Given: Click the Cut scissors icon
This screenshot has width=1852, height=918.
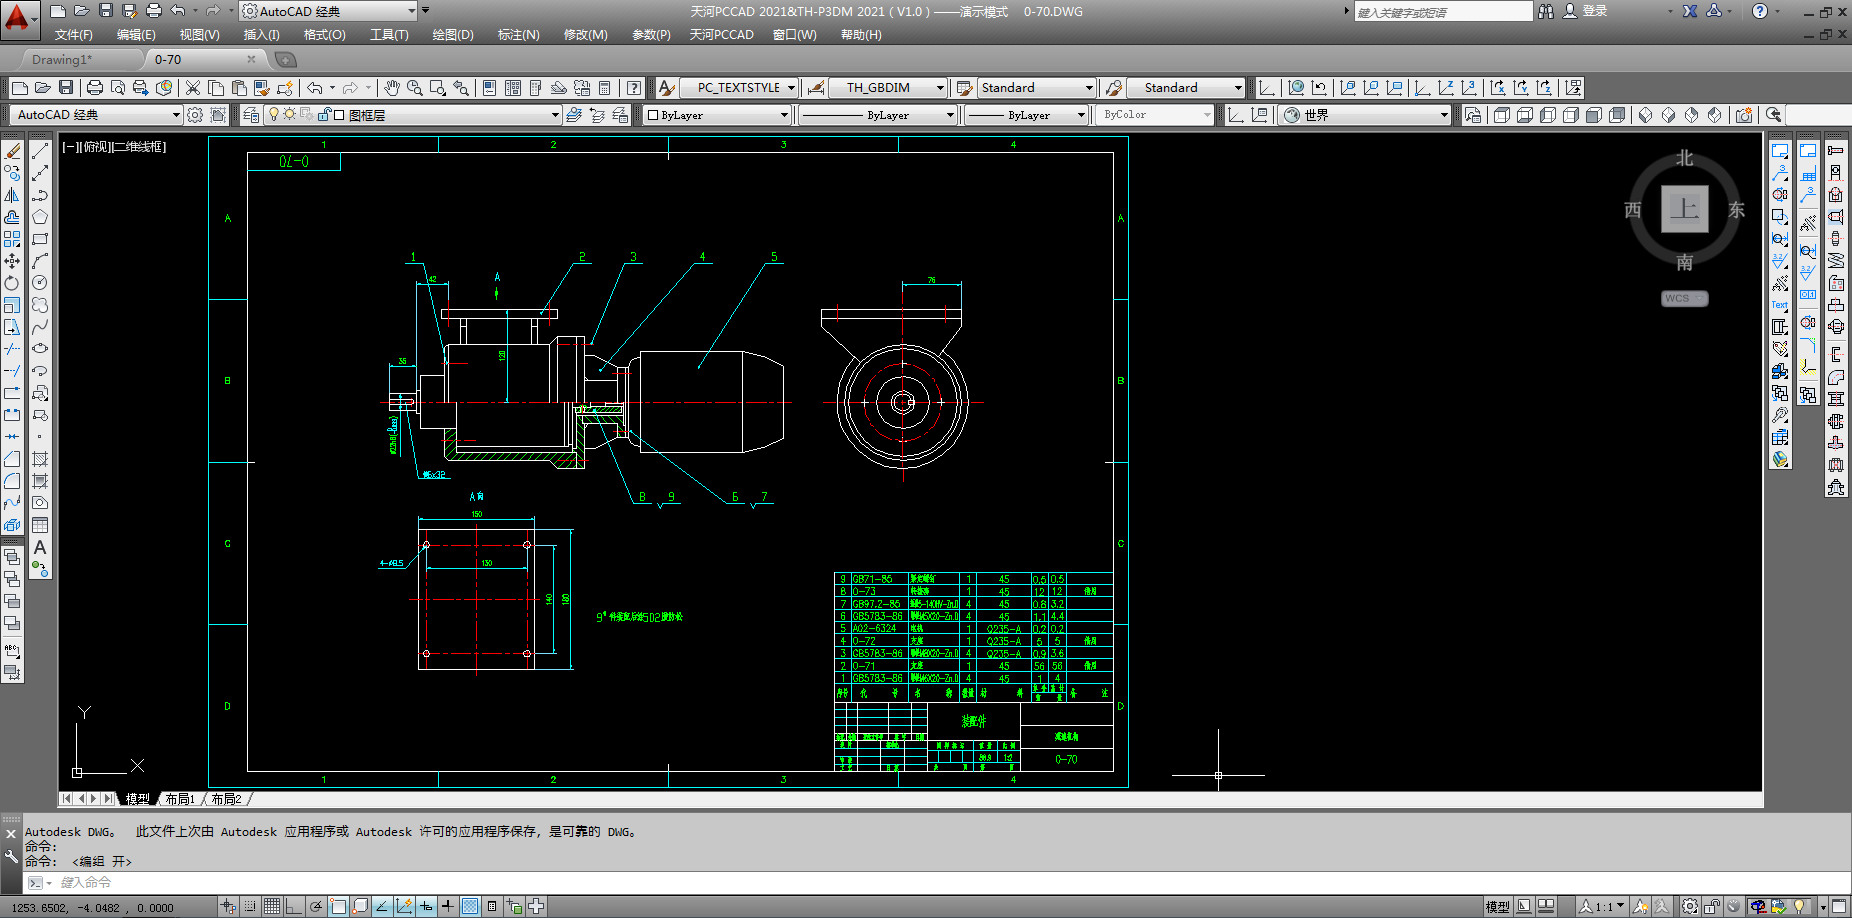Looking at the screenshot, I should click(x=193, y=88).
